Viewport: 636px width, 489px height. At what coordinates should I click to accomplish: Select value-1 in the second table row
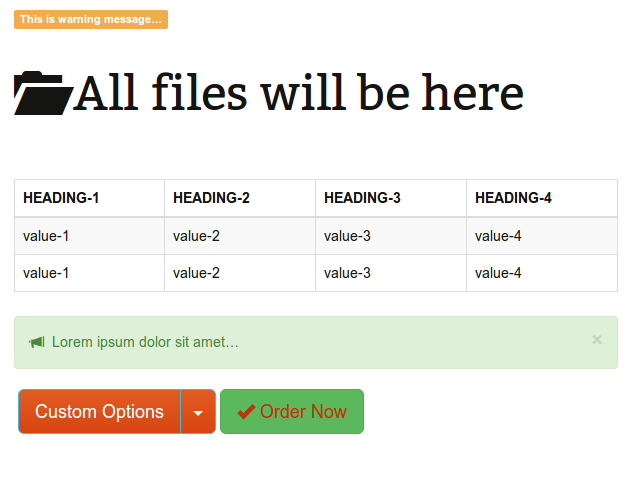pyautogui.click(x=90, y=273)
